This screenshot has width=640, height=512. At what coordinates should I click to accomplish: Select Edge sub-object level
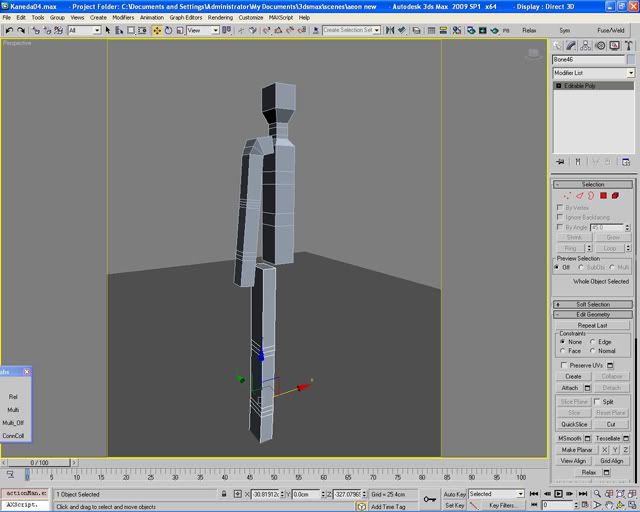[580, 196]
